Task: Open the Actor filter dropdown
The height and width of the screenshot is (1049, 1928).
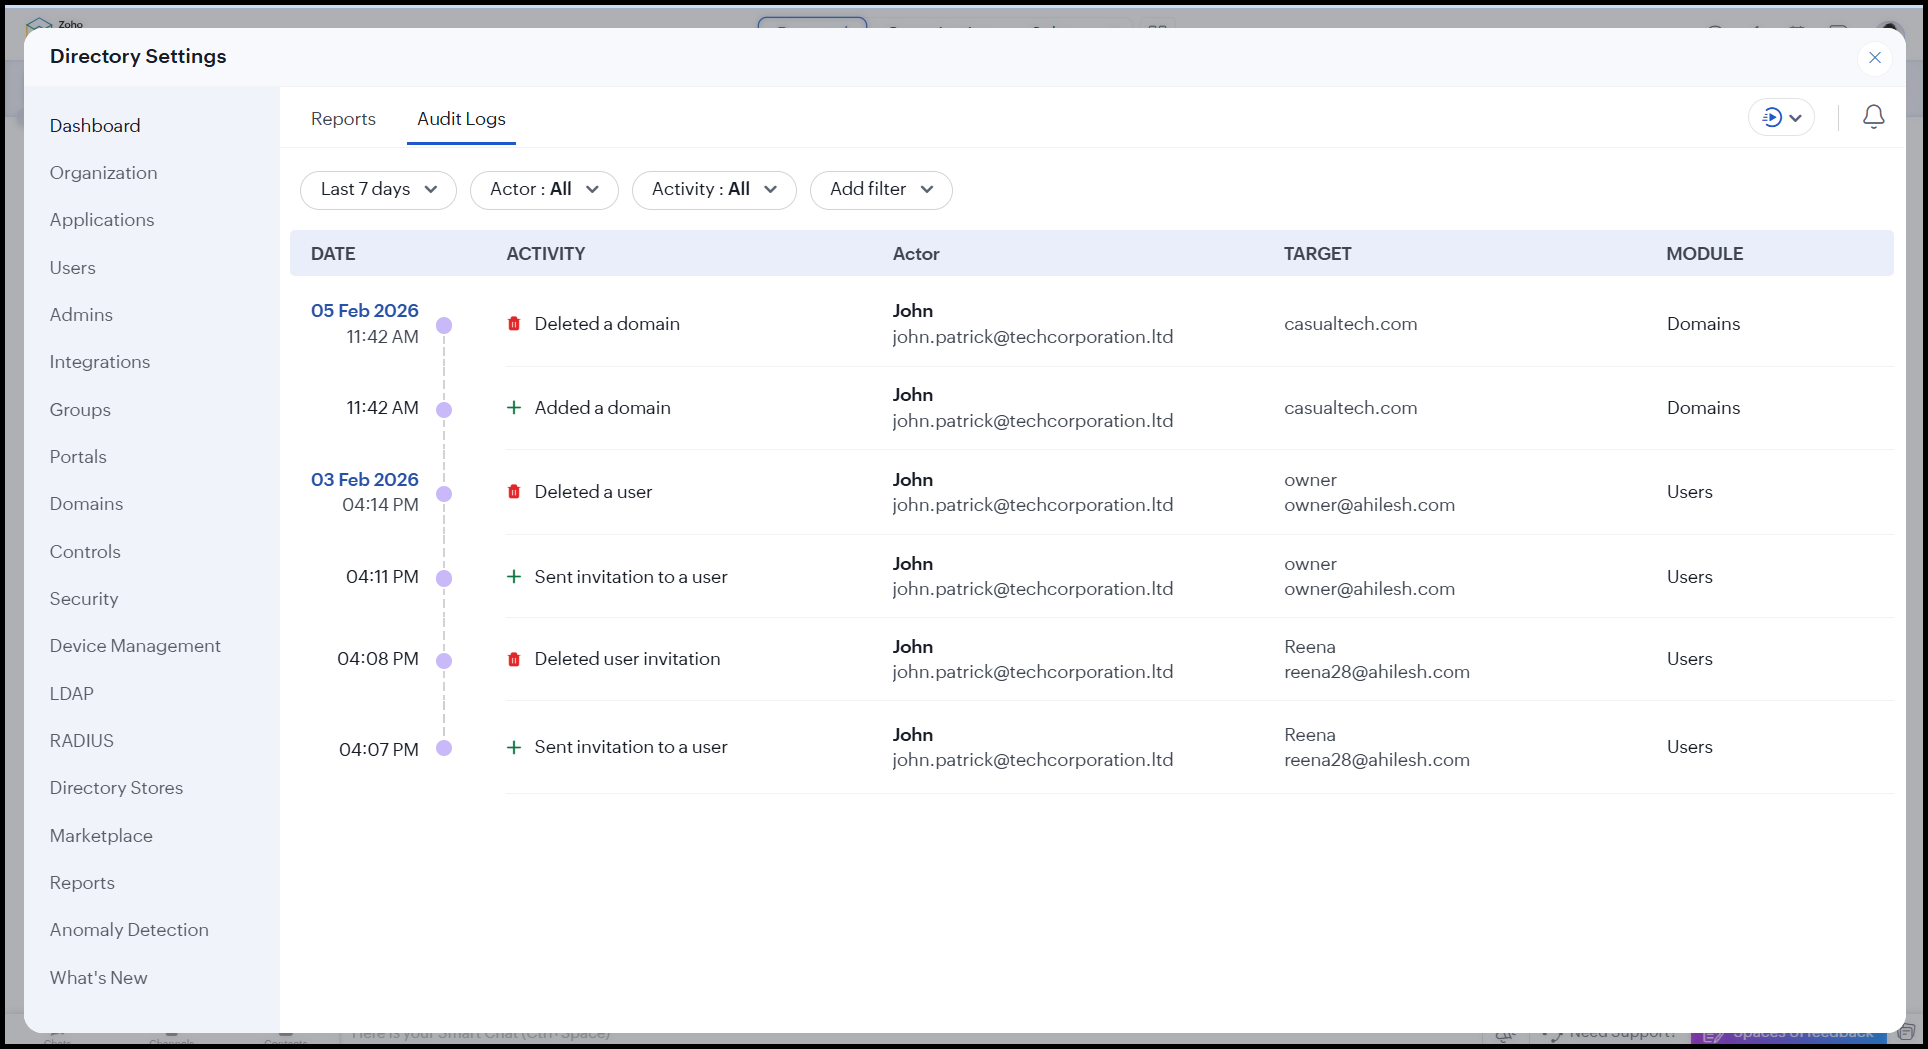Action: point(544,190)
